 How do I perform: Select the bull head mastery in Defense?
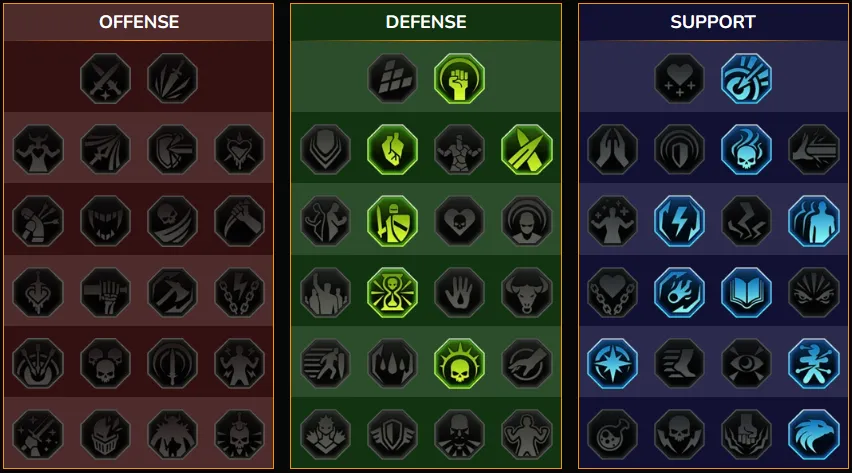(526, 292)
